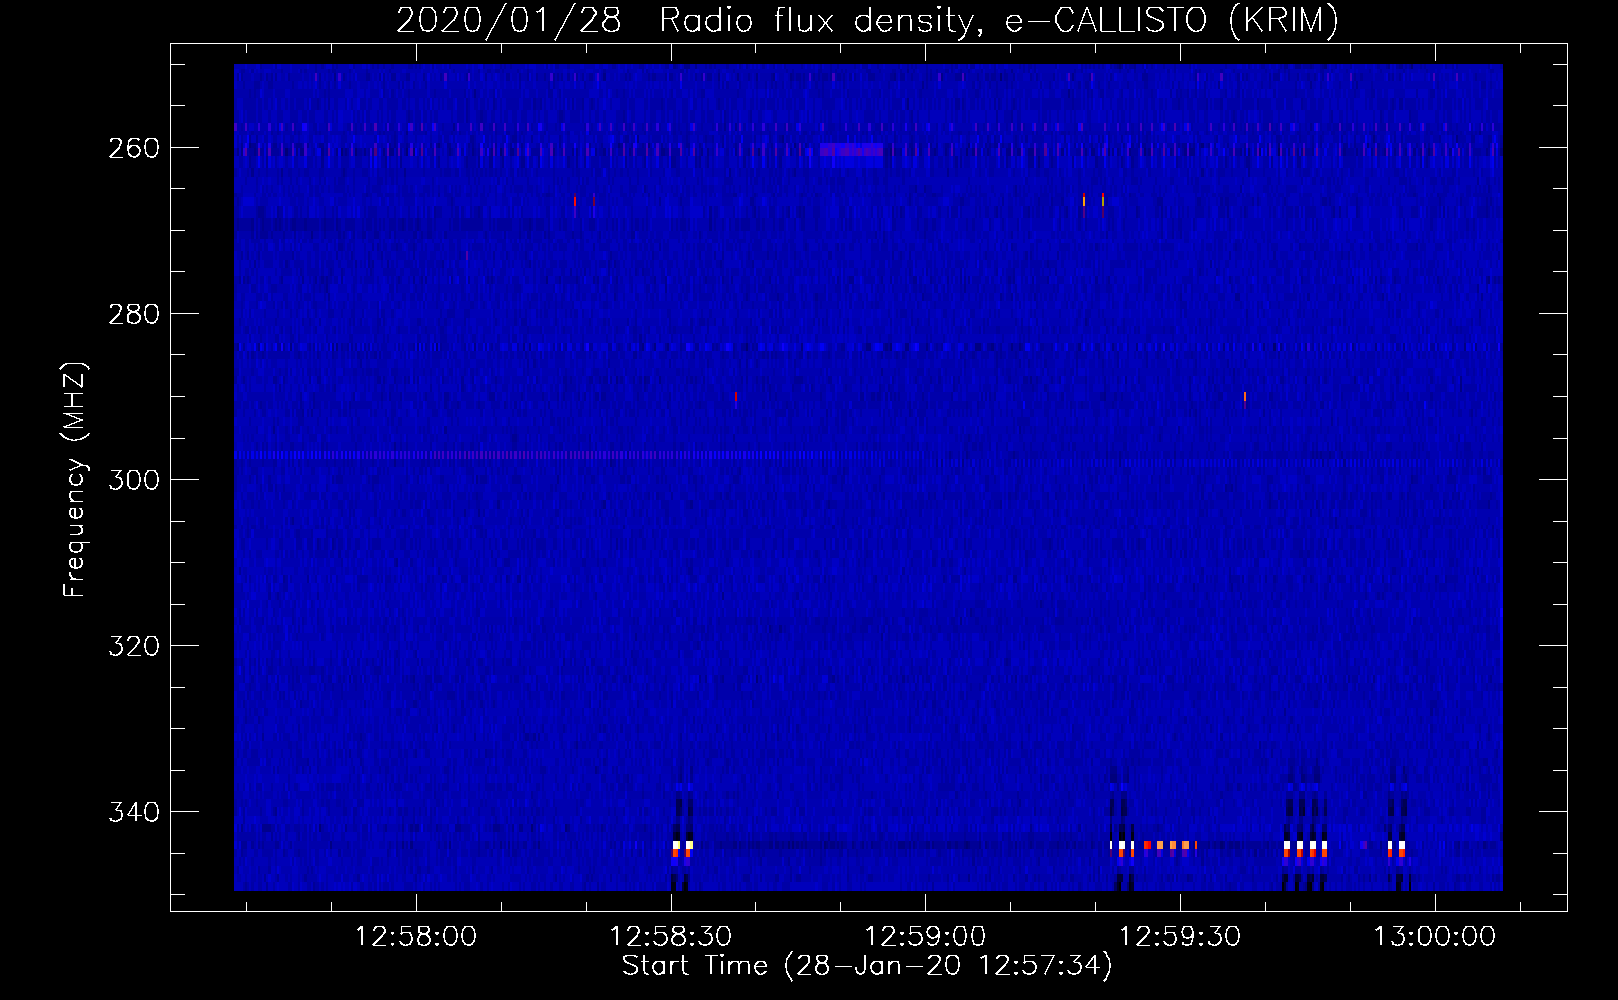Click the orange burst streak after 12:59:25

1169,845
